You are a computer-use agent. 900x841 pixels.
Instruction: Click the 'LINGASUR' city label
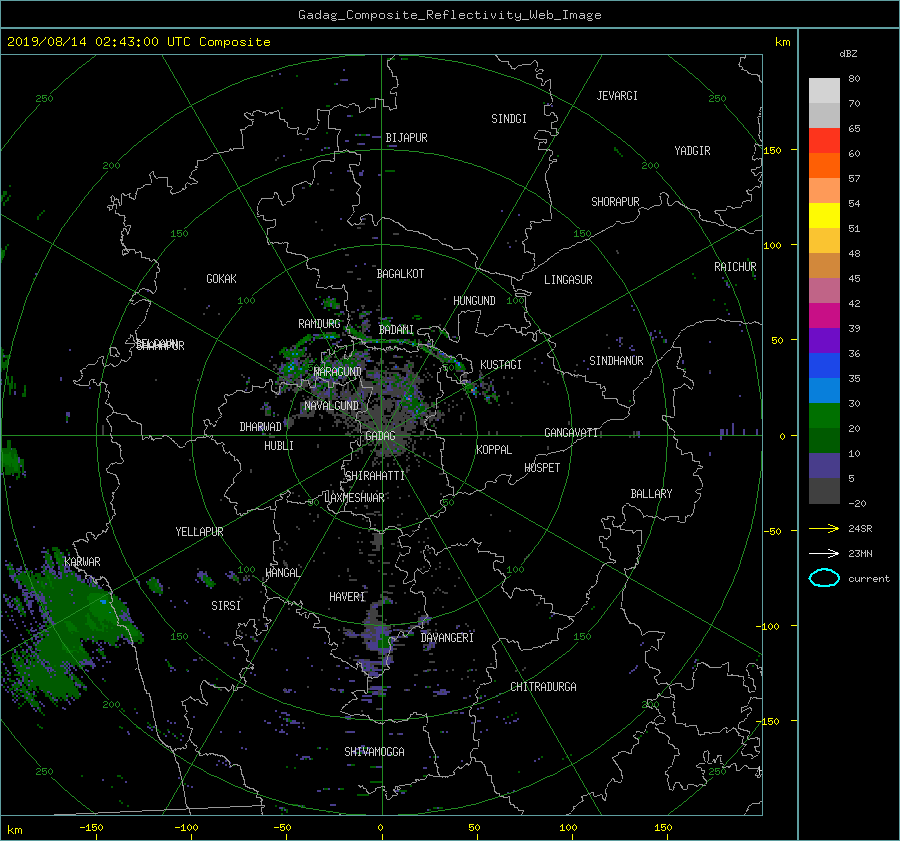(568, 280)
